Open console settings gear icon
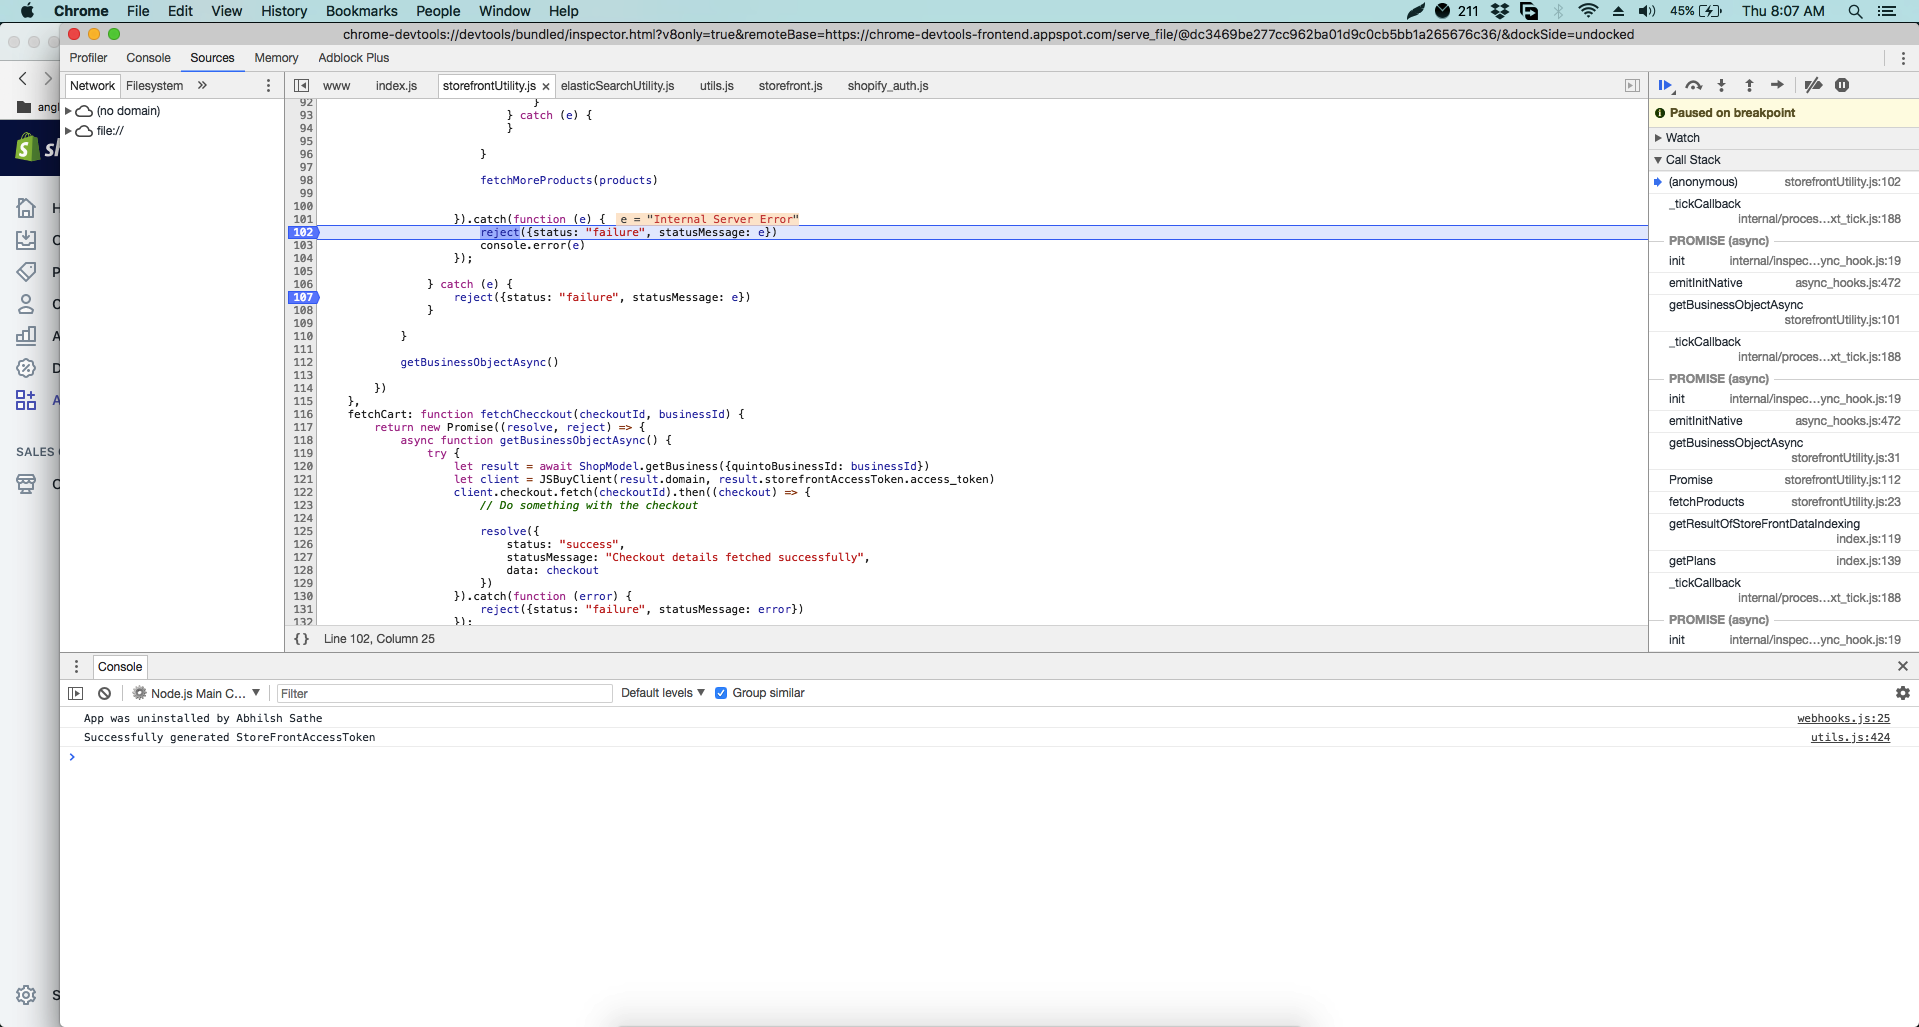Image resolution: width=1919 pixels, height=1027 pixels. (1902, 692)
